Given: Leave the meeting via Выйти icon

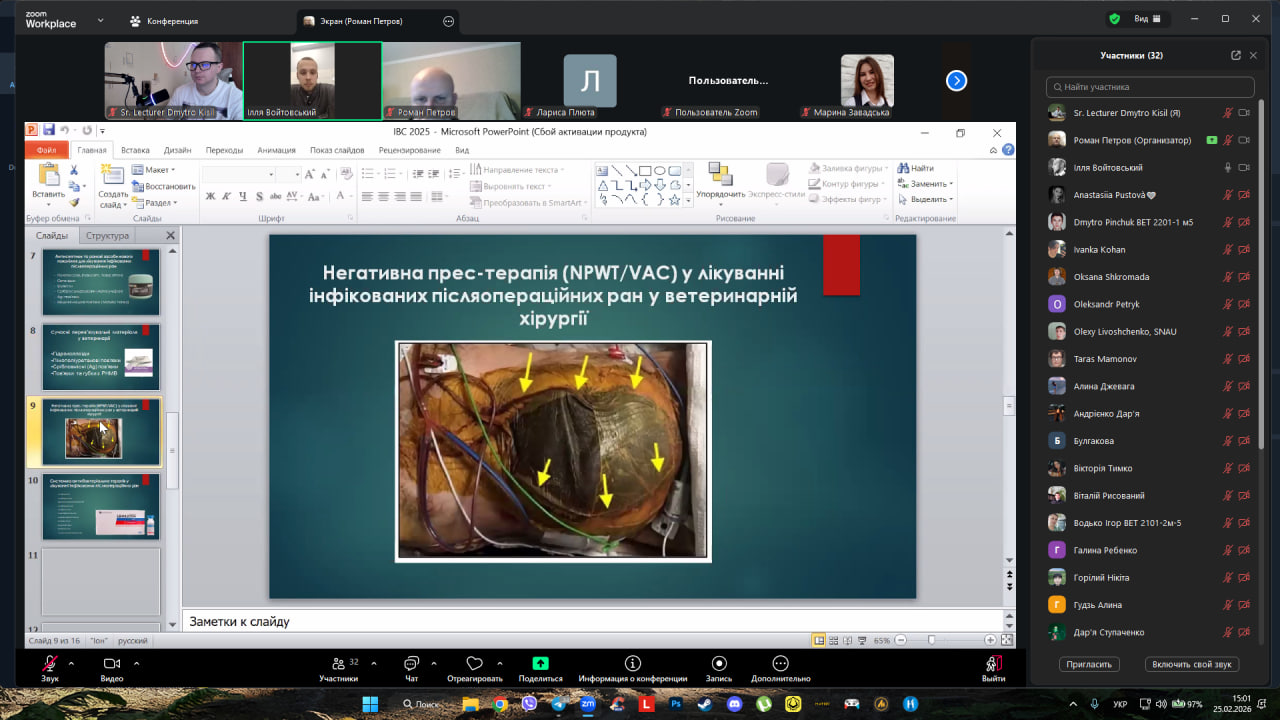Looking at the screenshot, I should coord(993,664).
